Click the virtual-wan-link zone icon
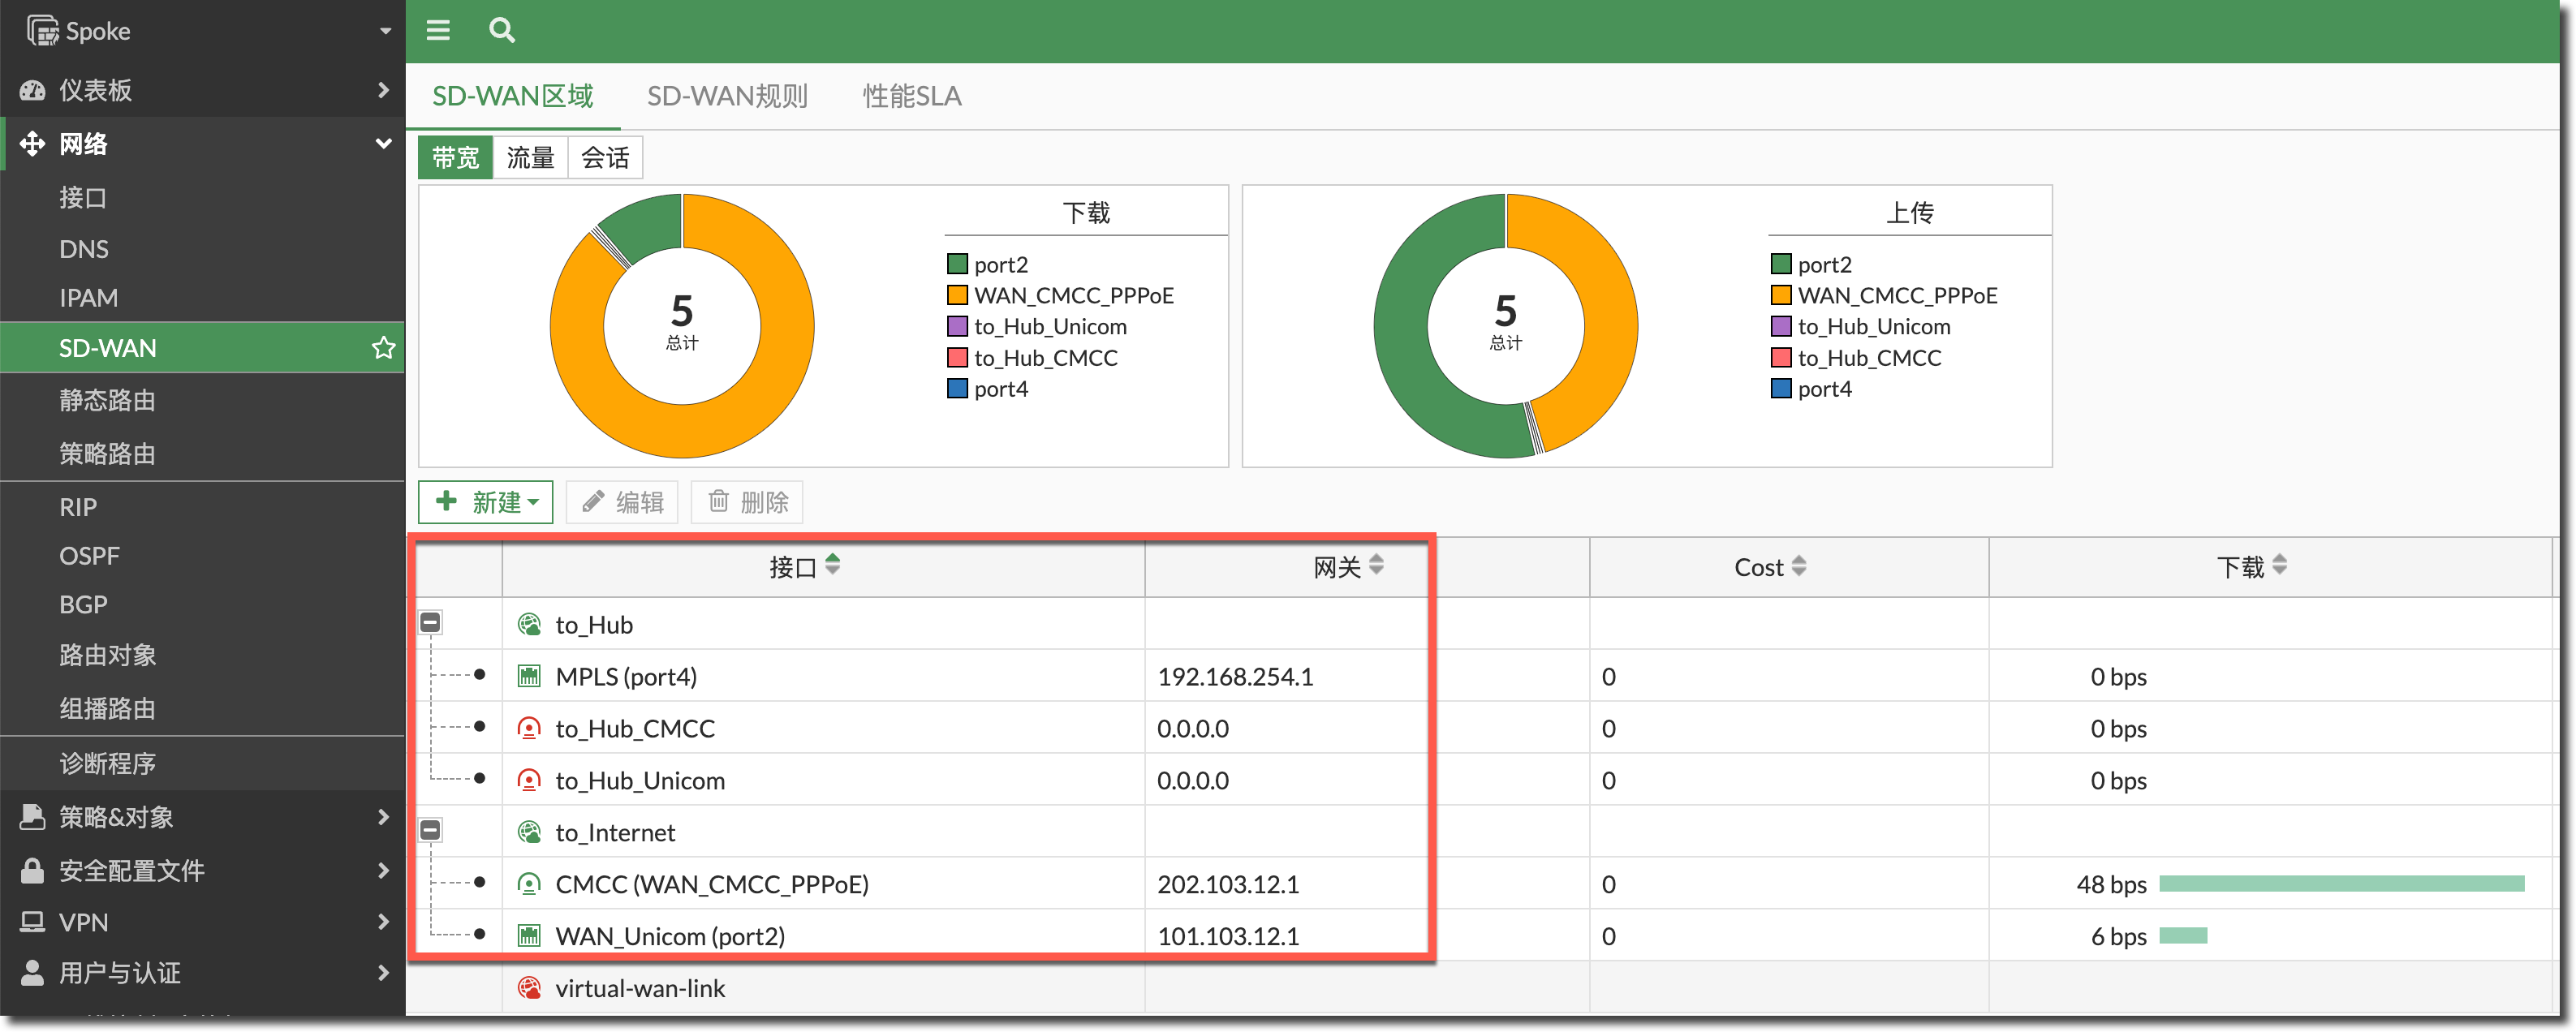This screenshot has height=1032, width=2576. [x=529, y=988]
